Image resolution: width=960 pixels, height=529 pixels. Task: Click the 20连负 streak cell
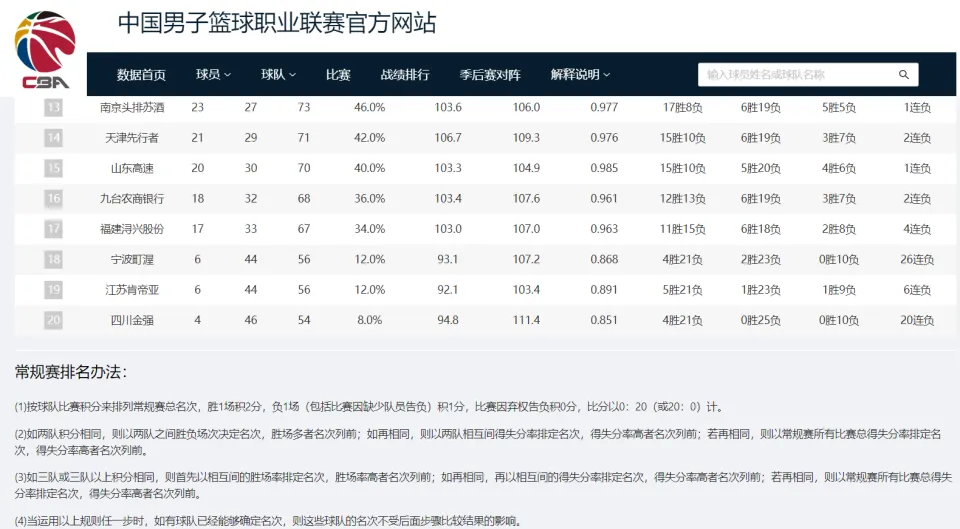tap(917, 320)
